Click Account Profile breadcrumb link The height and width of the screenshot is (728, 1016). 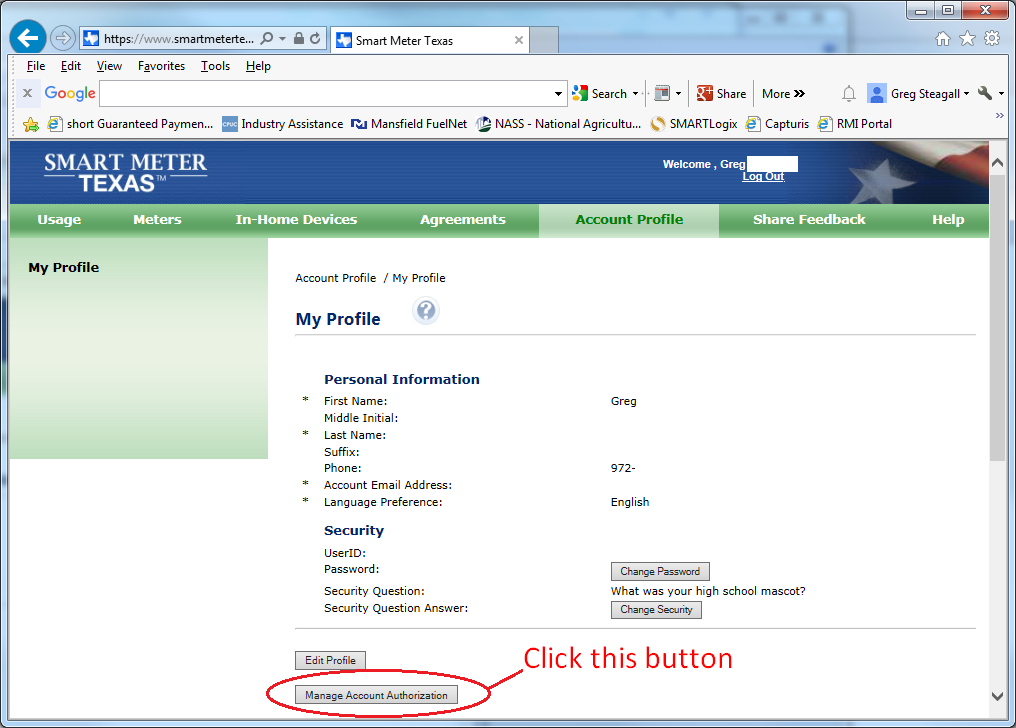[336, 278]
